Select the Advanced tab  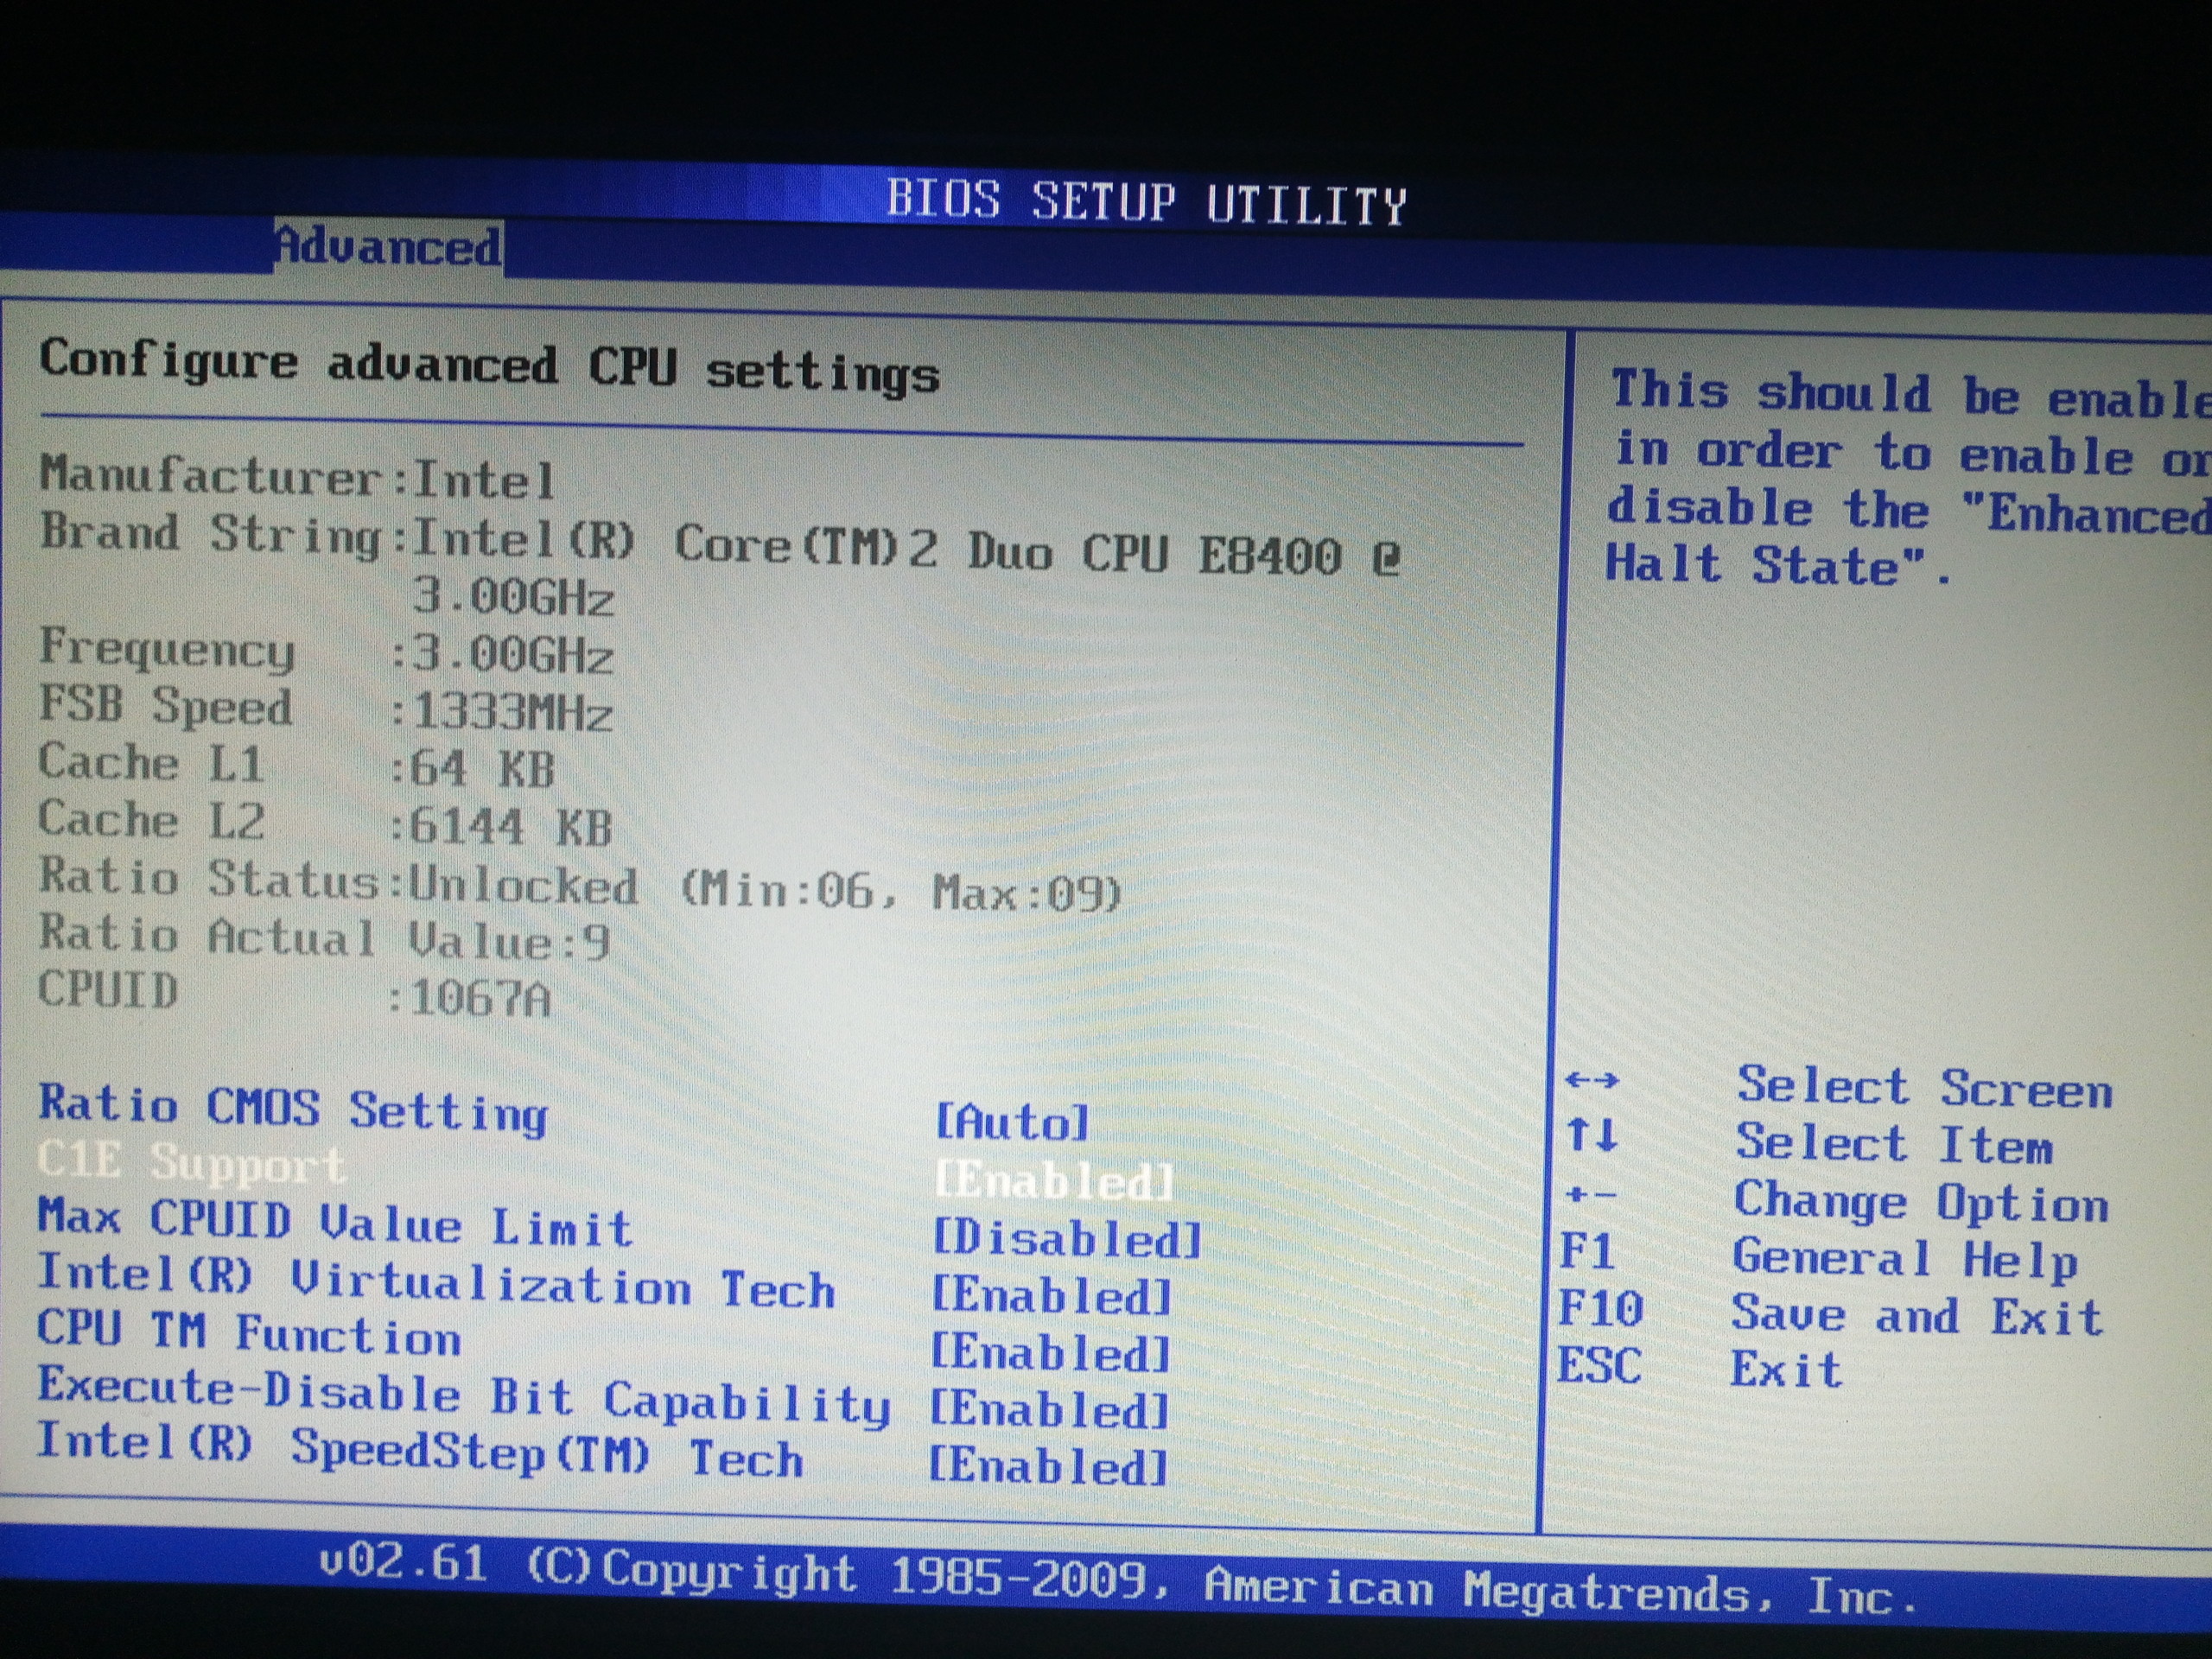tap(388, 246)
